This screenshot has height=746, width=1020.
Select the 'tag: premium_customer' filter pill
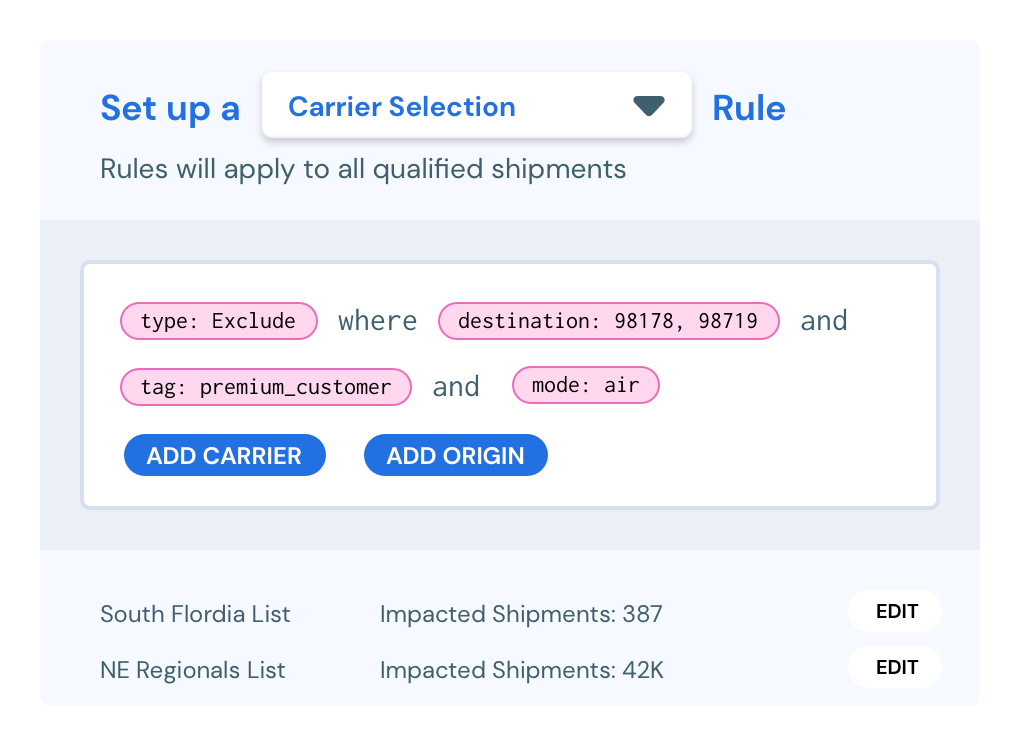(265, 385)
